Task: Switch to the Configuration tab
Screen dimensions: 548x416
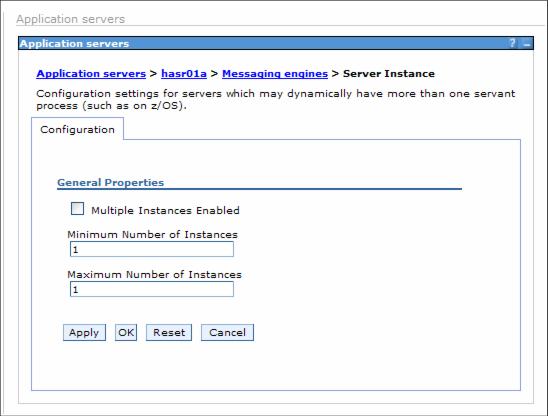Action: point(77,129)
